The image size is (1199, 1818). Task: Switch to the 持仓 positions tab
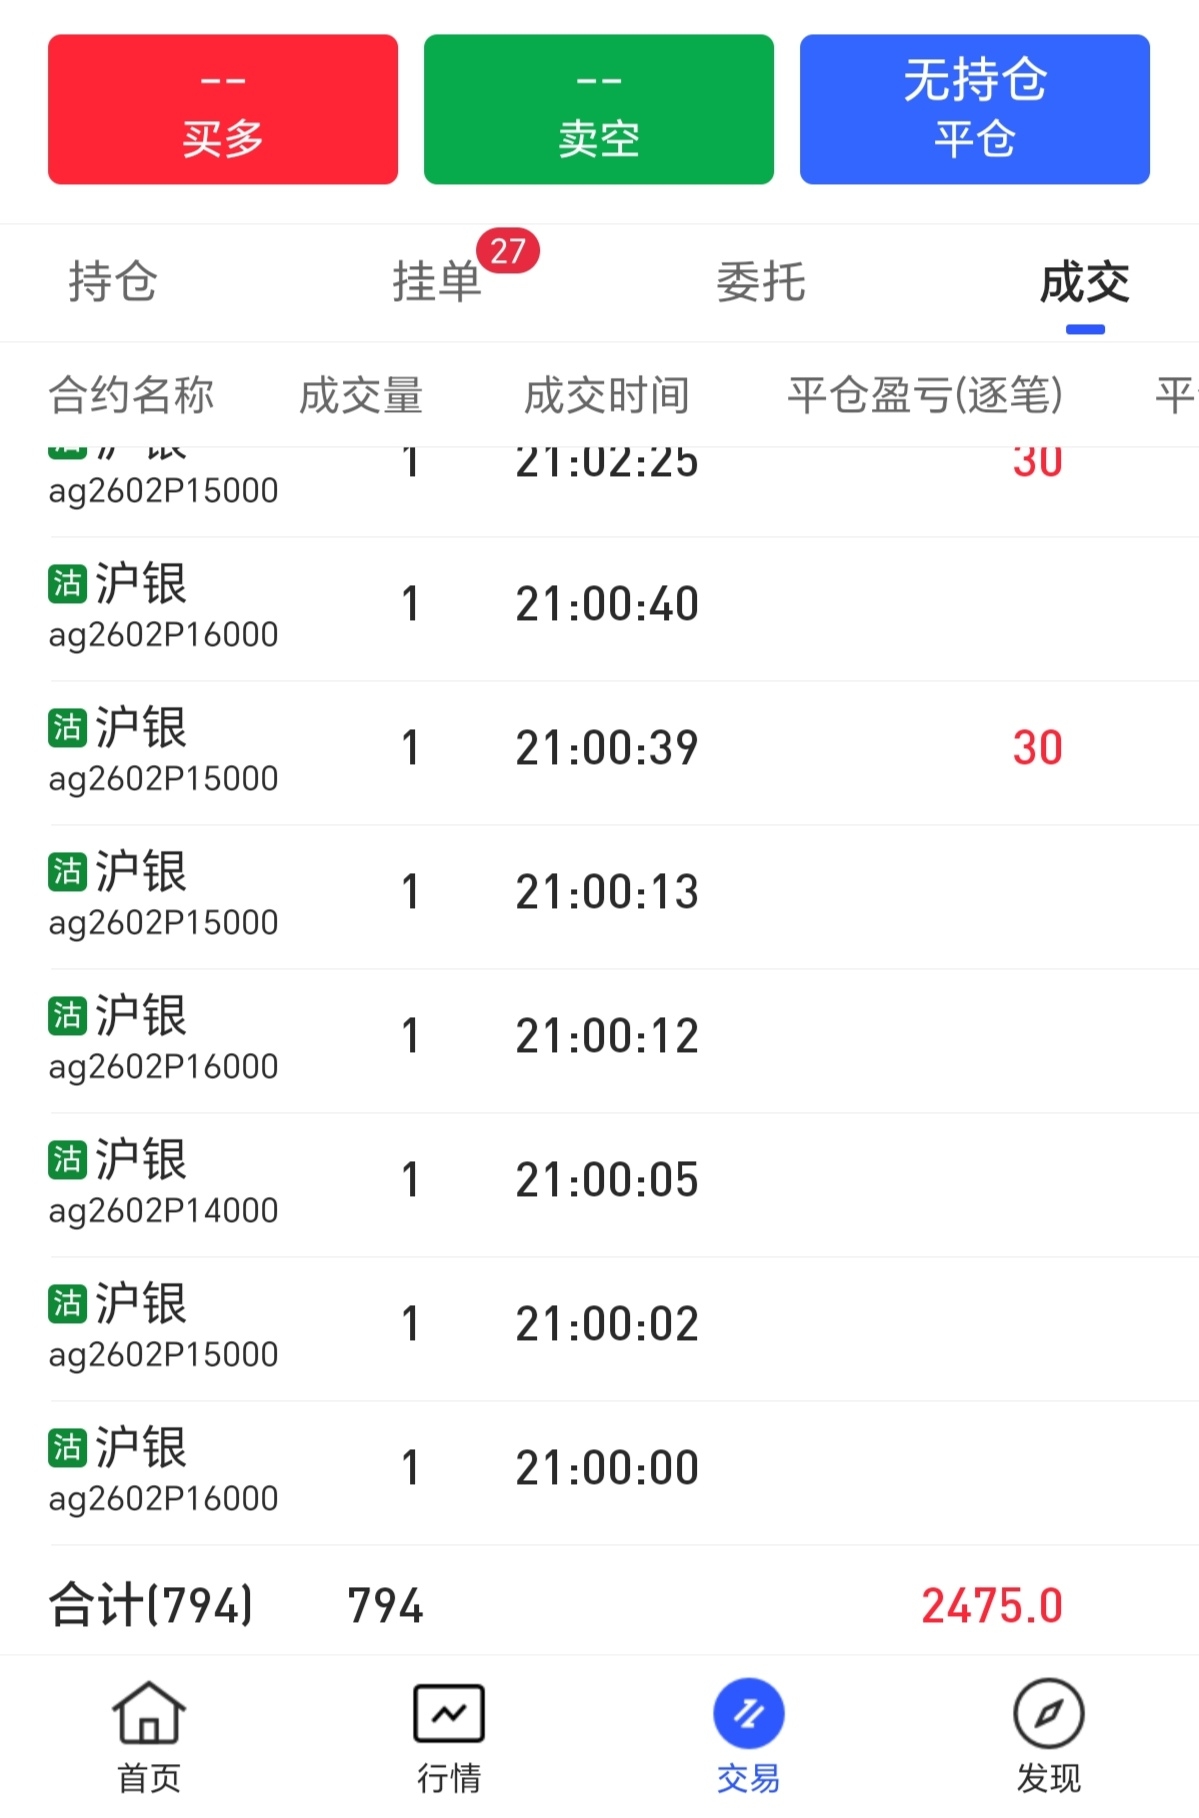[x=113, y=282]
